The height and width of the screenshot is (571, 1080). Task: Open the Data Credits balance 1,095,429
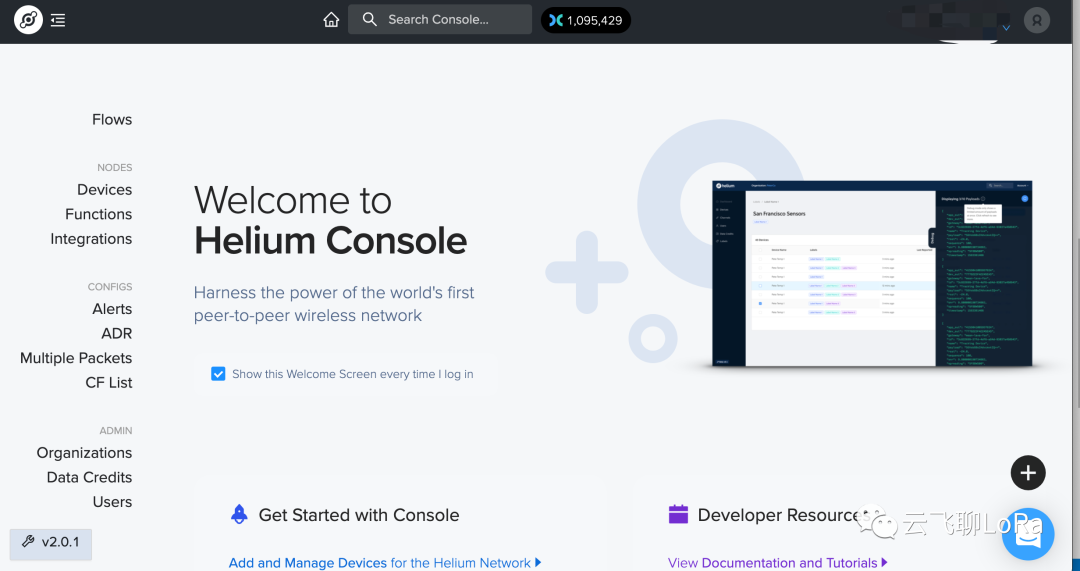click(x=585, y=20)
